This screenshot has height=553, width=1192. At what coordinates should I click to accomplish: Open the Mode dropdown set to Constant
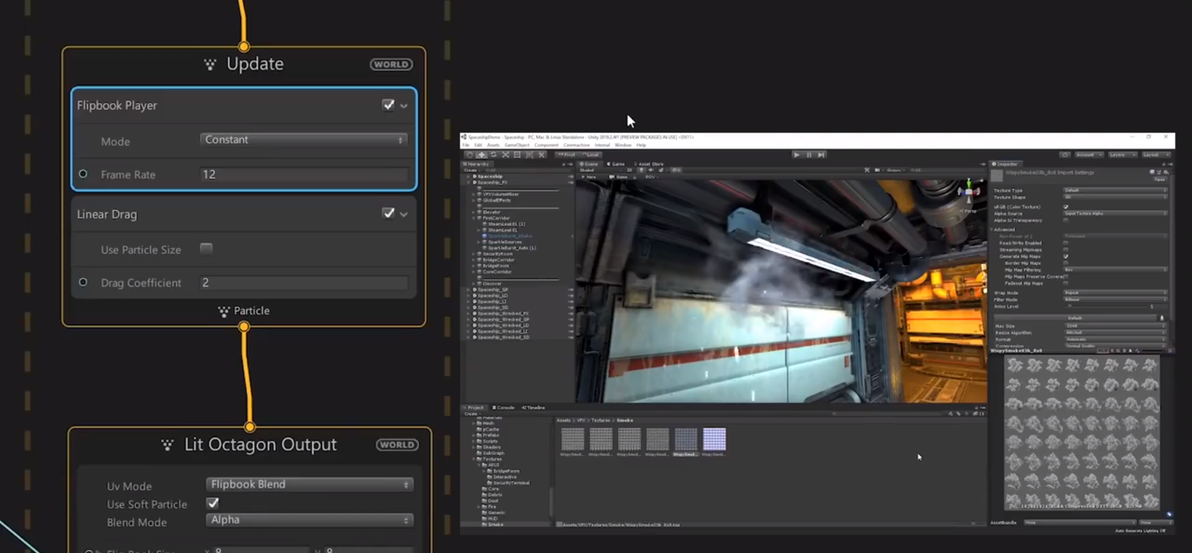tap(304, 140)
